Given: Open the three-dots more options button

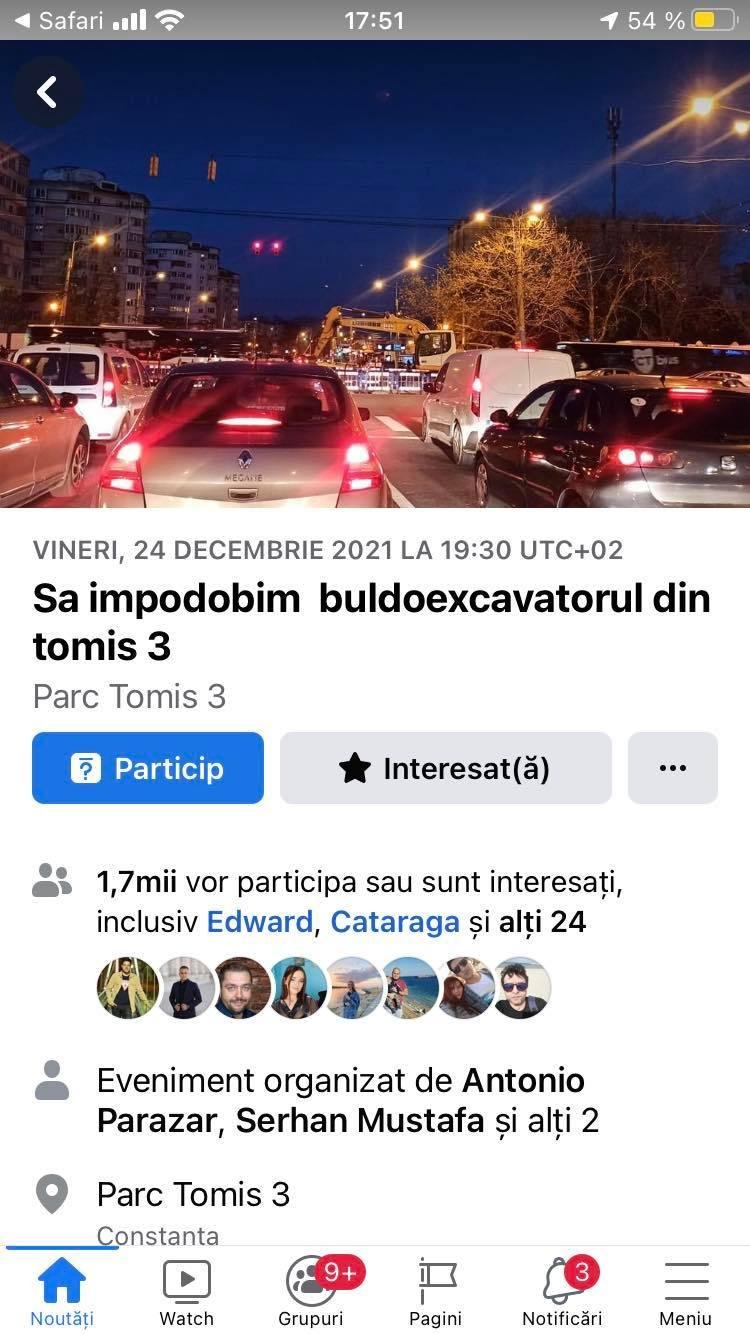Looking at the screenshot, I should tap(673, 768).
